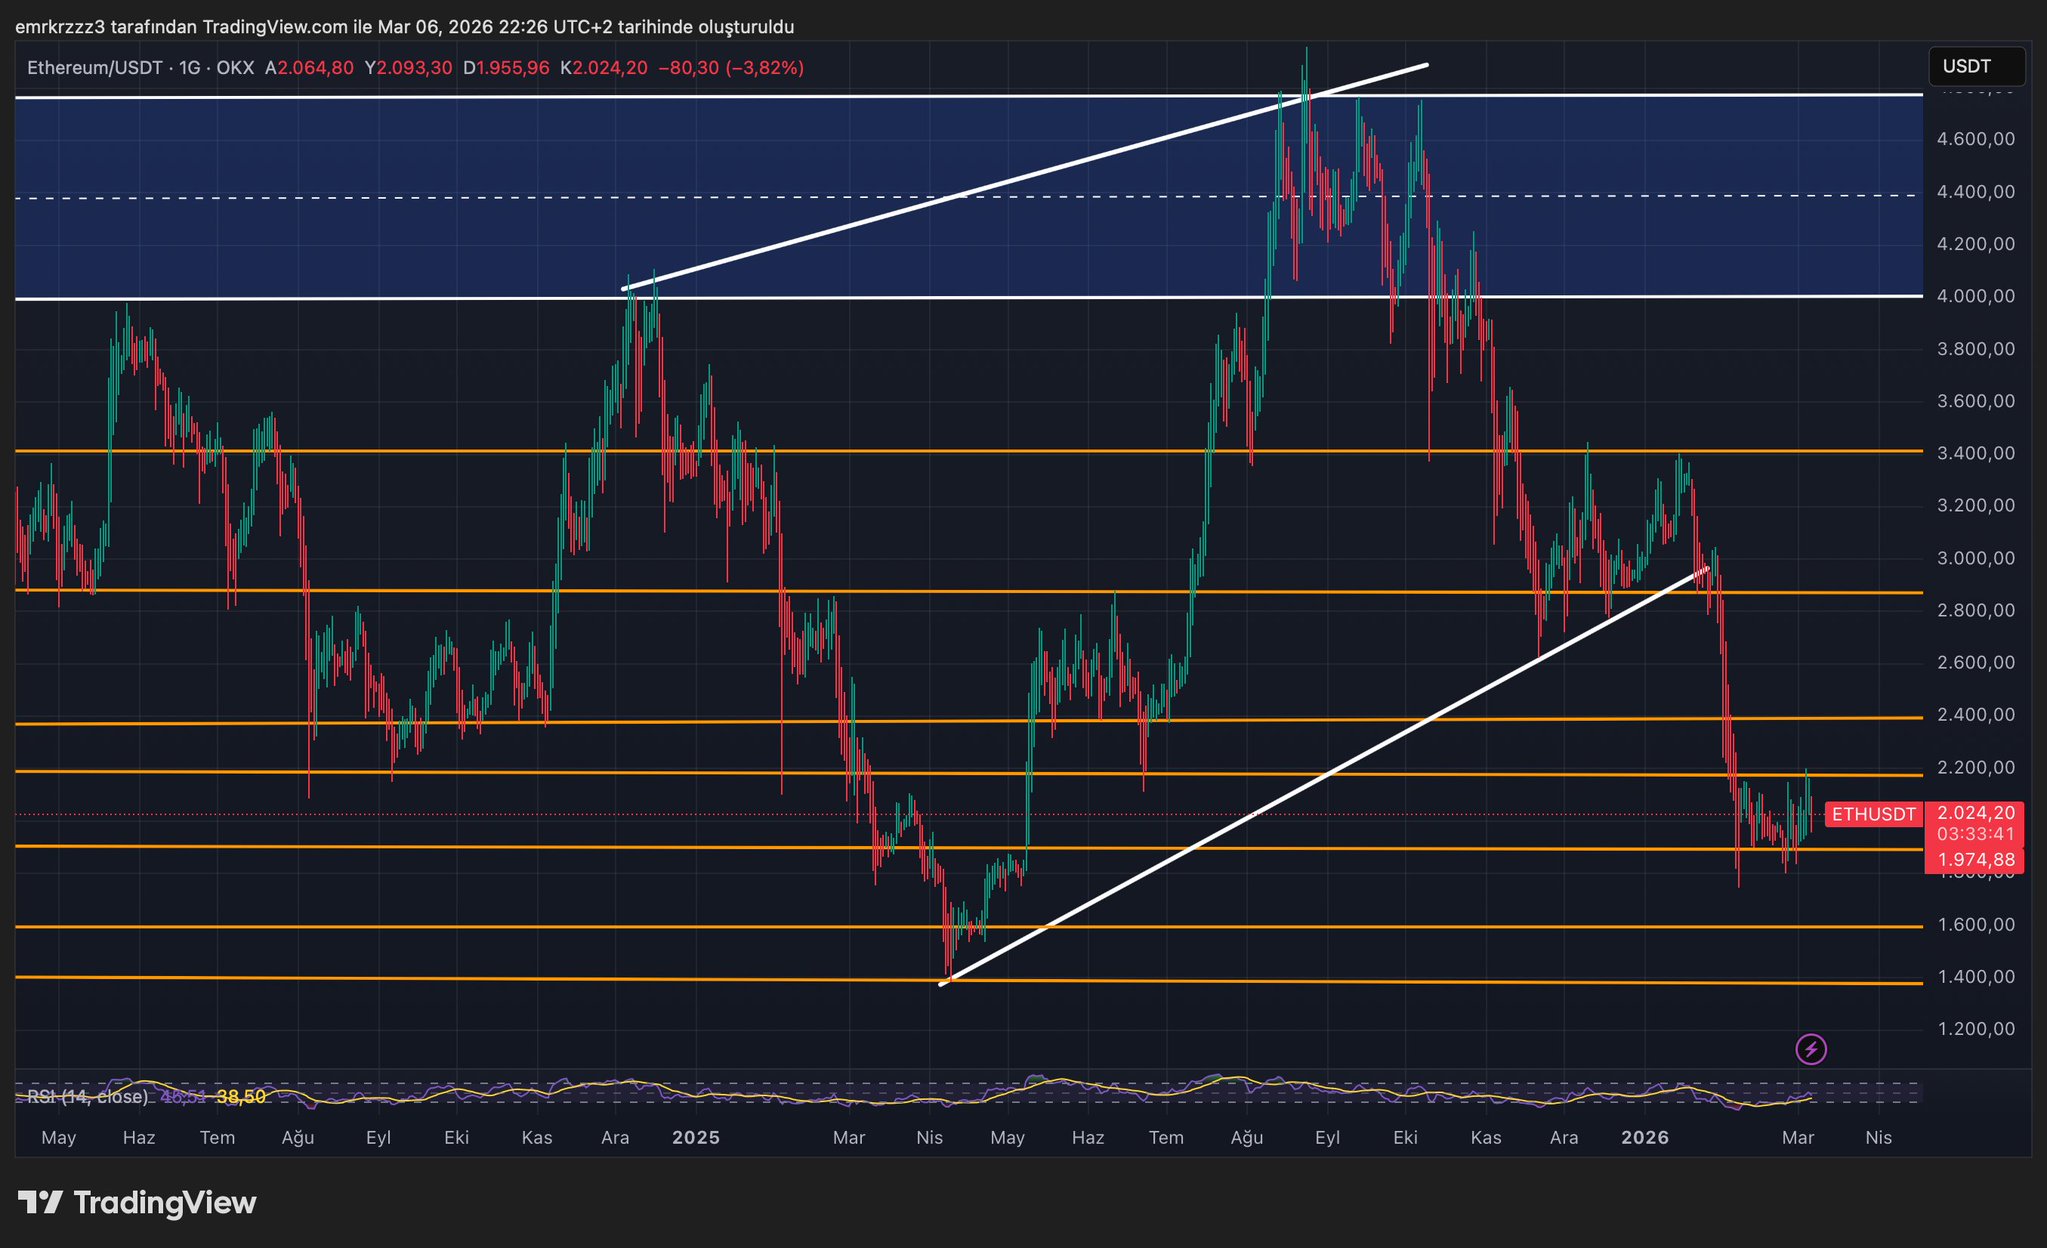Click the 1G timeframe label in header
This screenshot has width=2047, height=1248.
tap(189, 68)
